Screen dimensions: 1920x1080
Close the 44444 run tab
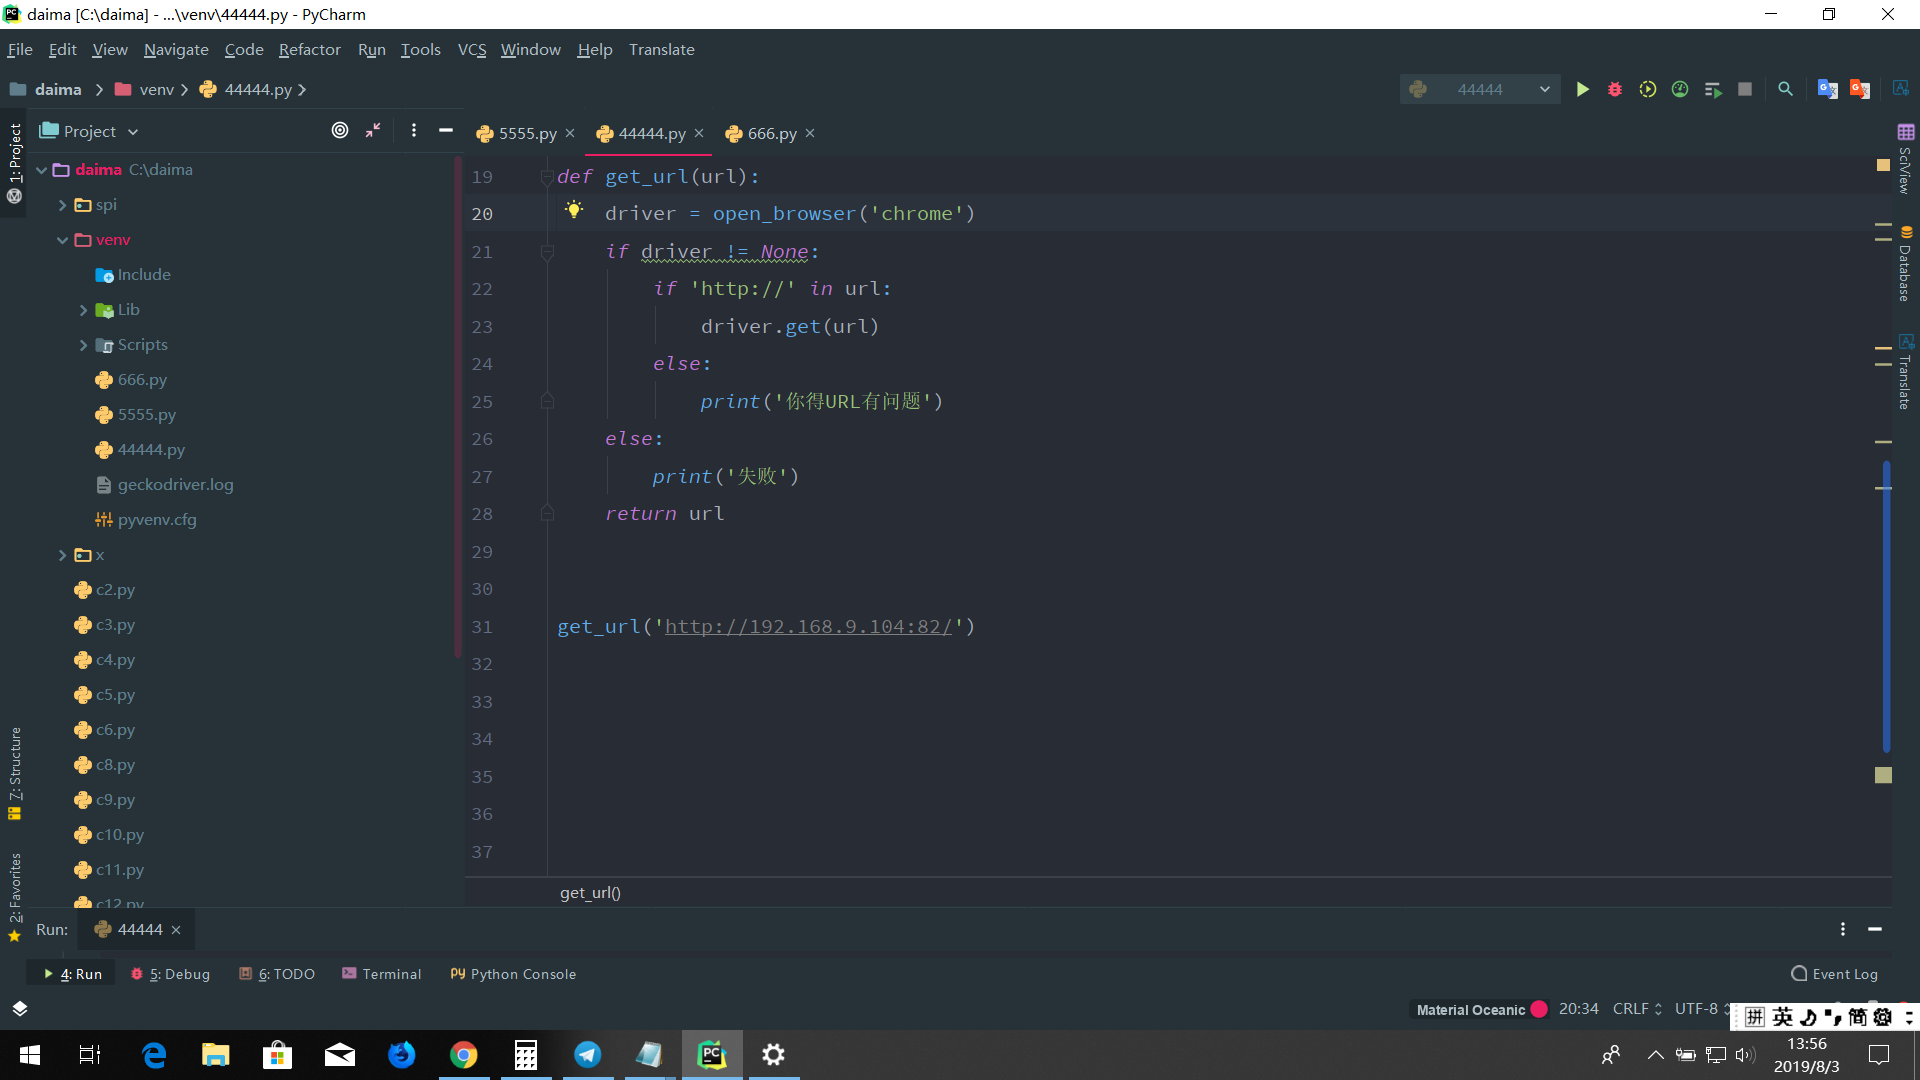176,930
